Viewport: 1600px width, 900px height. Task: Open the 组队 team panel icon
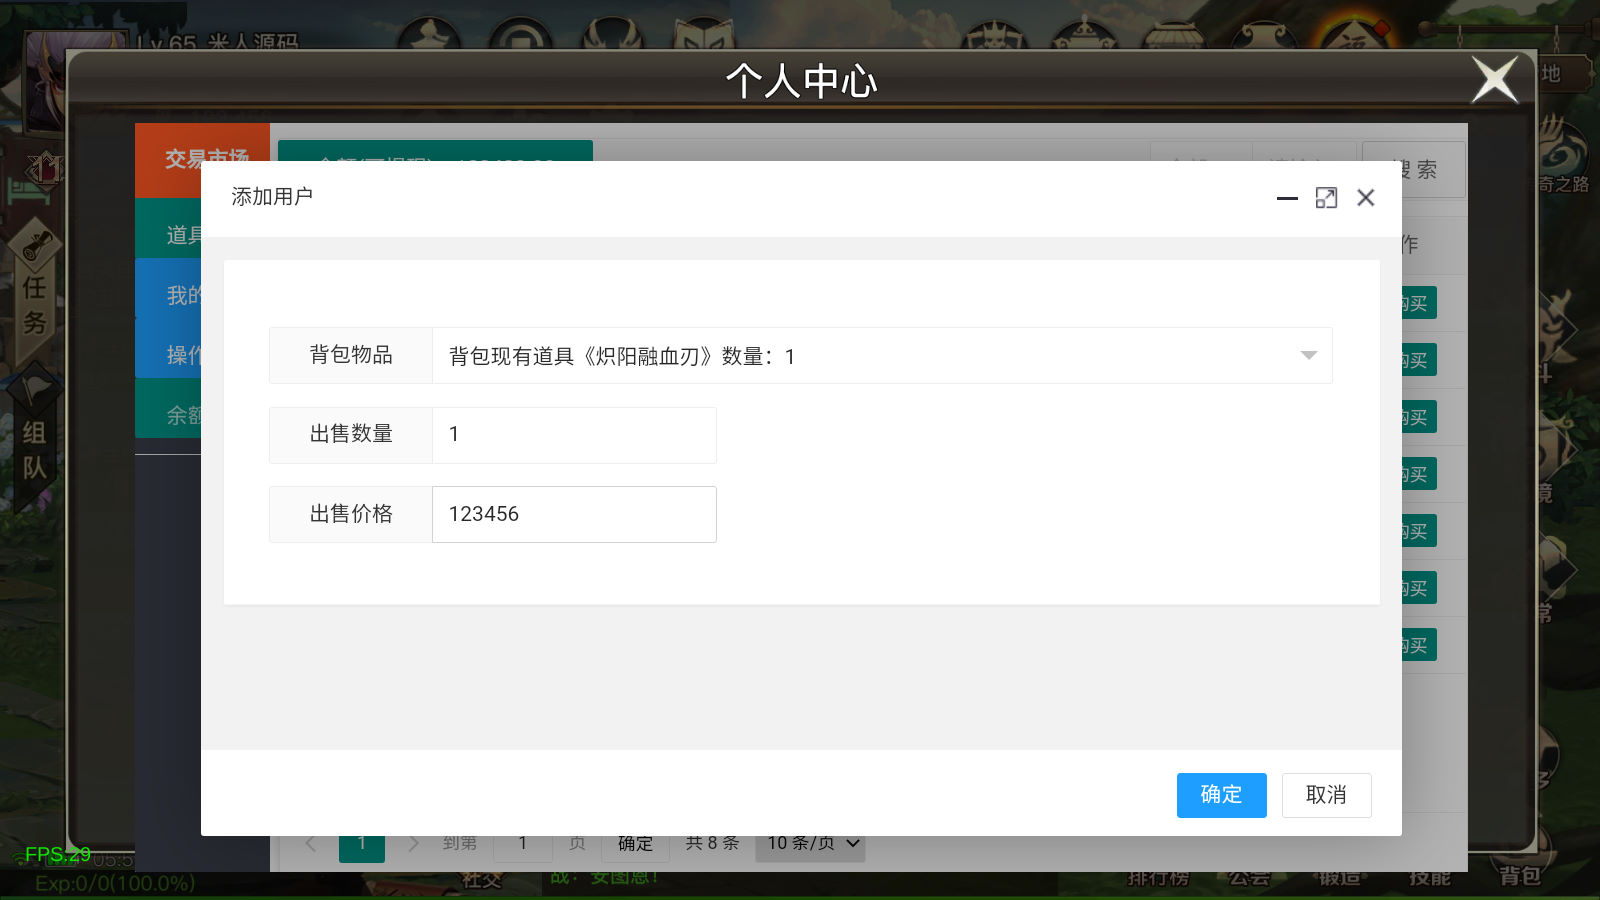click(x=35, y=440)
